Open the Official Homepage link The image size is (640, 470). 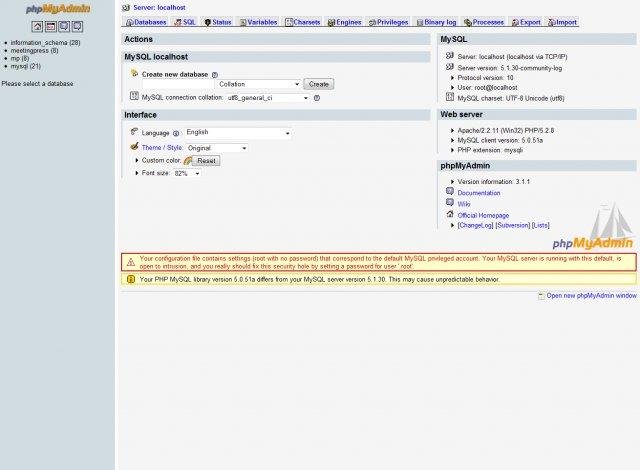tap(483, 215)
